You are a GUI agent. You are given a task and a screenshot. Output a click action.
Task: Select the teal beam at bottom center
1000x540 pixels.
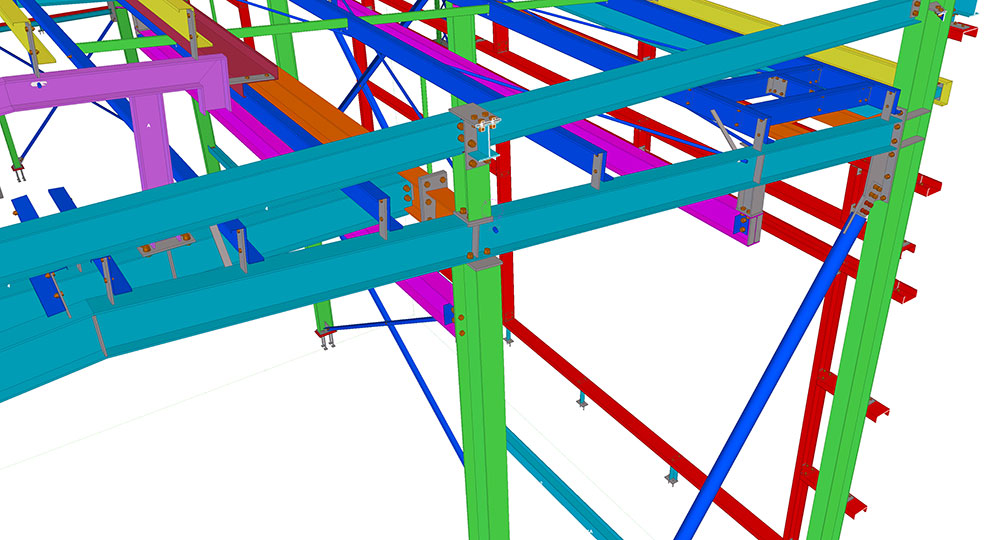tap(560, 490)
